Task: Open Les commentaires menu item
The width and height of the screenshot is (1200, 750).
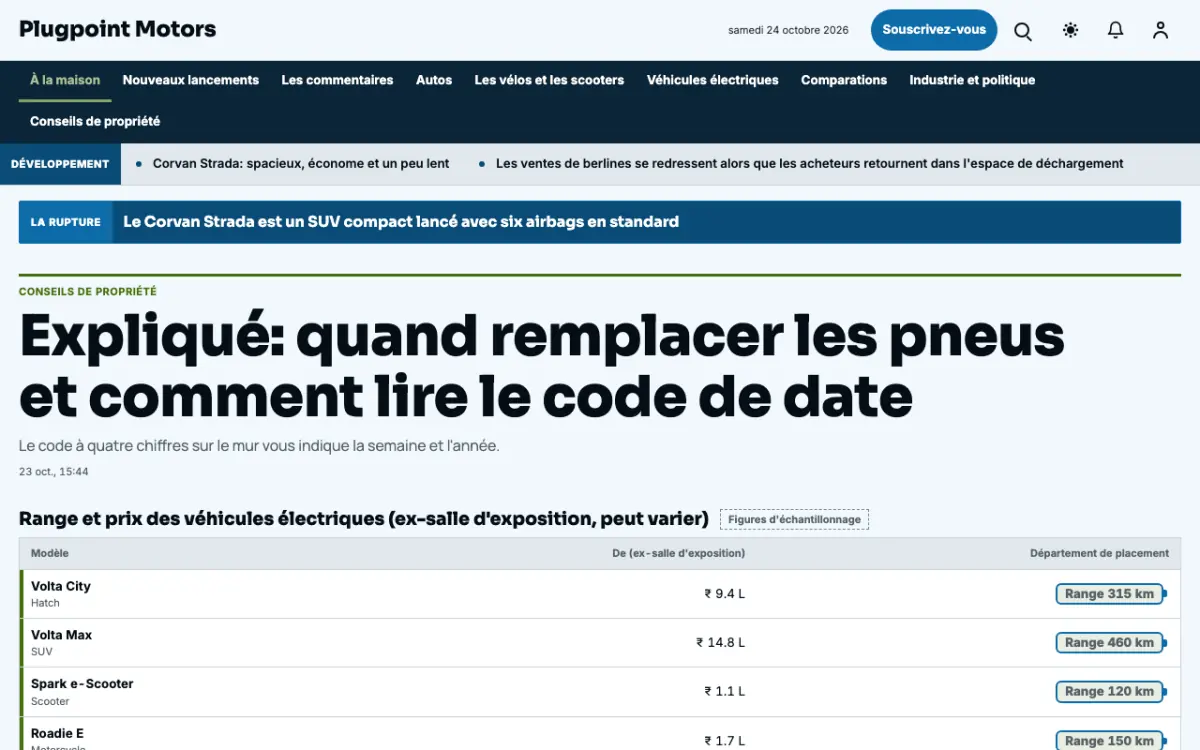Action: pyautogui.click(x=337, y=80)
